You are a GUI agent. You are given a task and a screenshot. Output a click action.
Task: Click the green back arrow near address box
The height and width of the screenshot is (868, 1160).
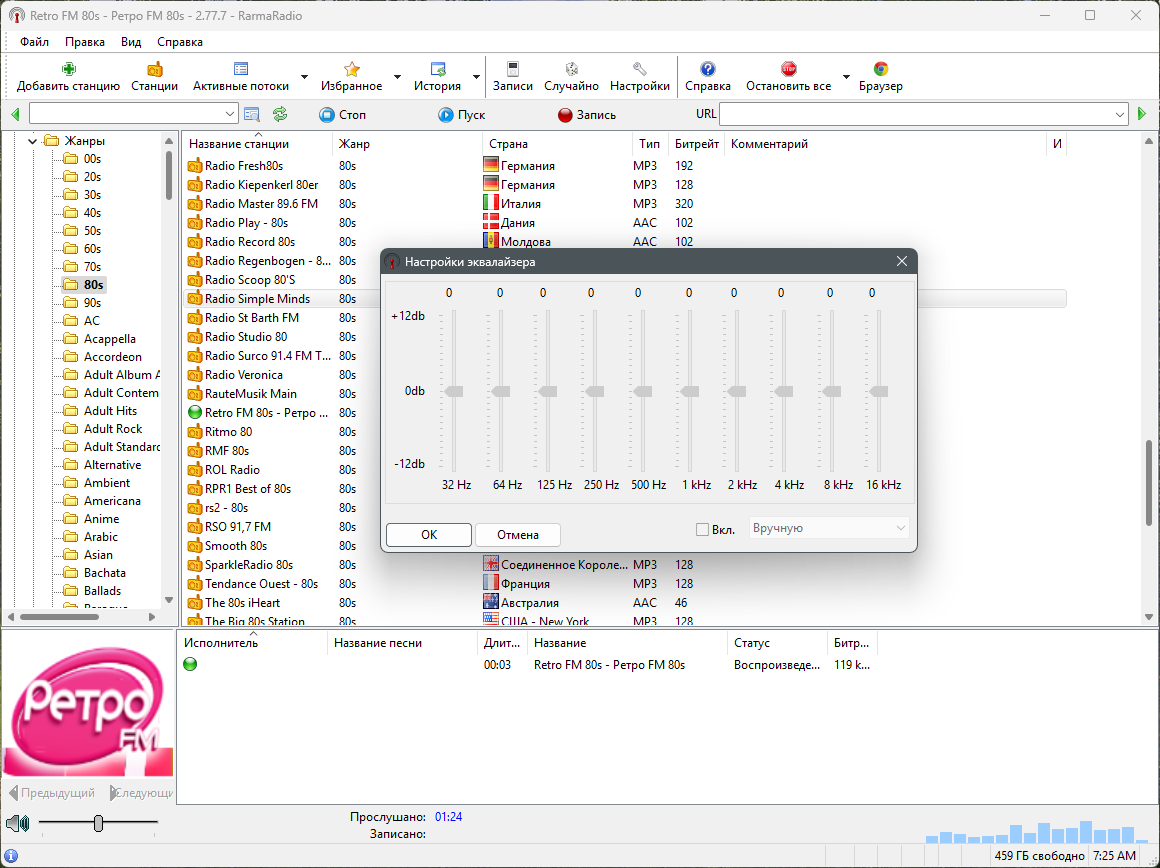pyautogui.click(x=16, y=115)
